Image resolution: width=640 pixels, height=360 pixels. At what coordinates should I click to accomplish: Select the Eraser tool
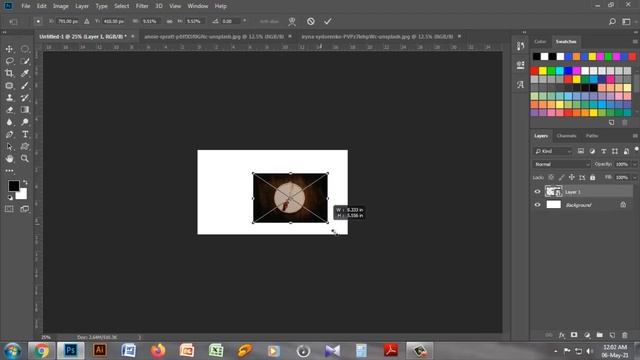[x=9, y=110]
